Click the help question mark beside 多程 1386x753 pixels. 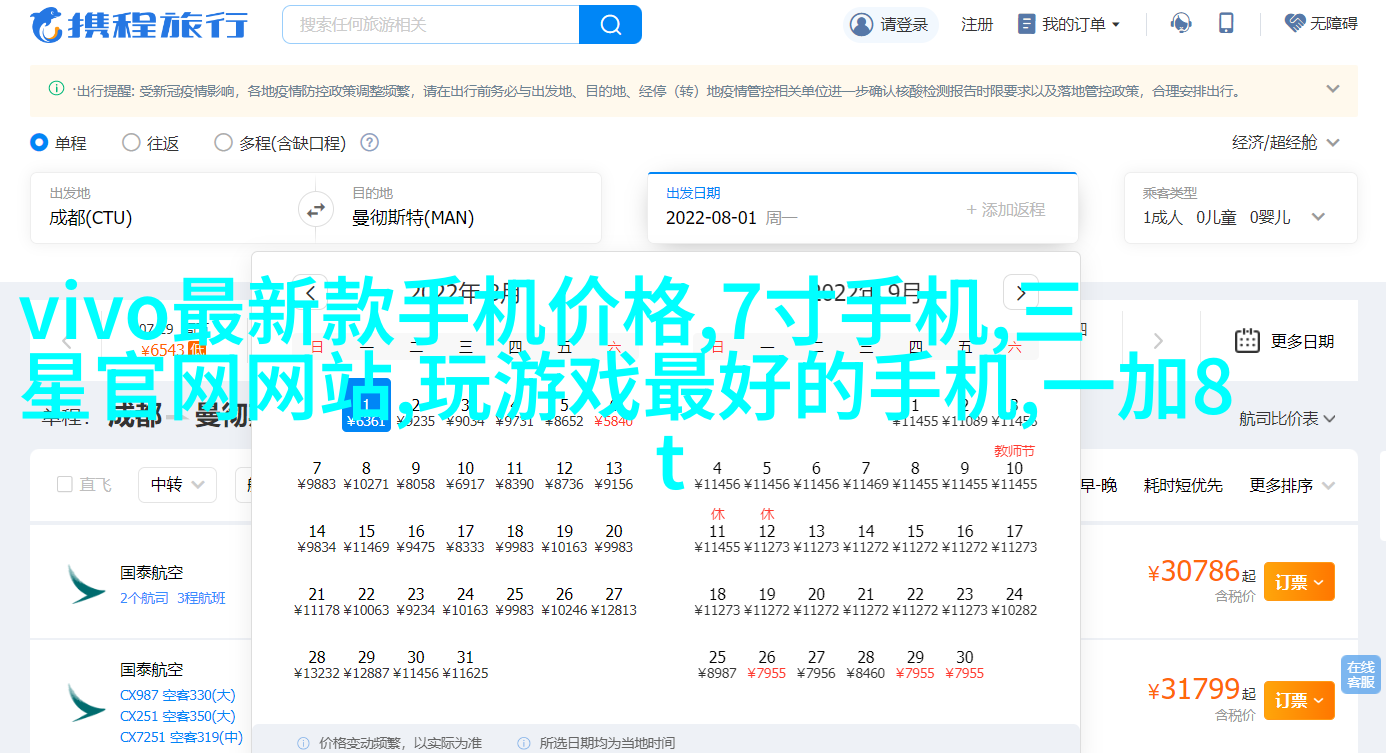pyautogui.click(x=369, y=143)
